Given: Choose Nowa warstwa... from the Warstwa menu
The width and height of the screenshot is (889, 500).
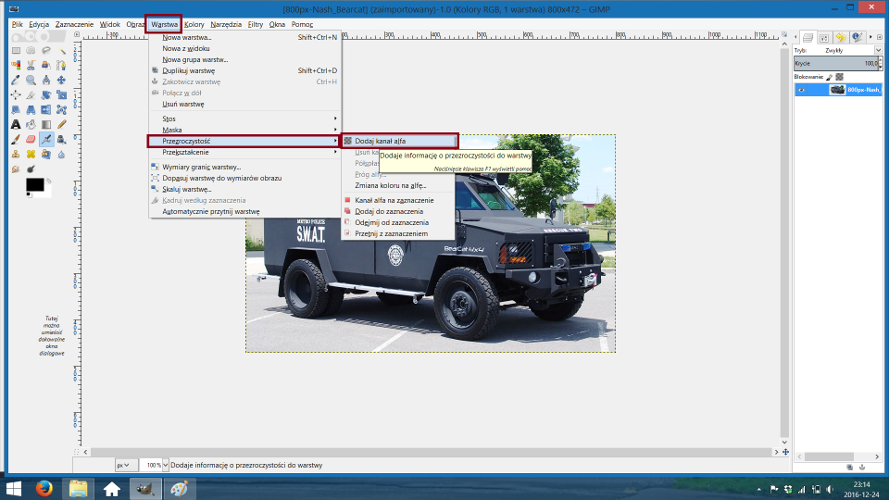Looking at the screenshot, I should 245,37.
